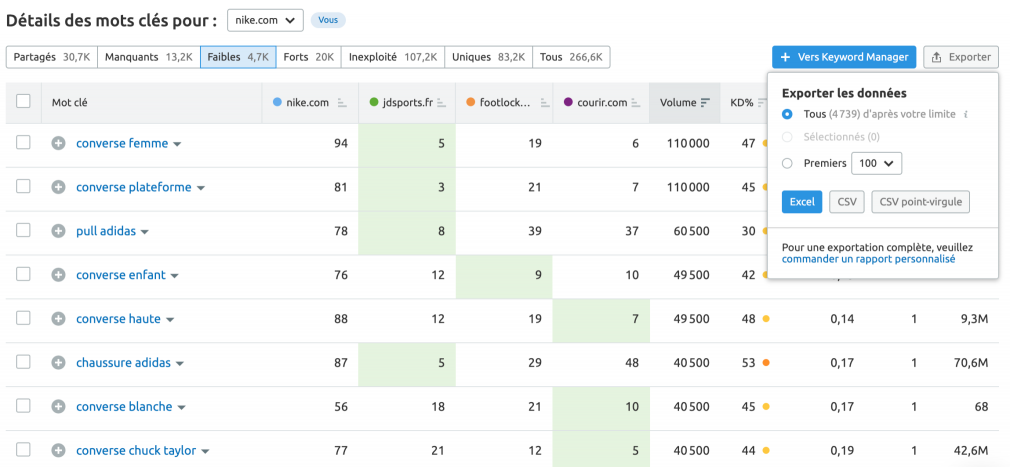Expand arrow next to 'pull adidas'
The height and width of the screenshot is (467, 1010).
(145, 232)
